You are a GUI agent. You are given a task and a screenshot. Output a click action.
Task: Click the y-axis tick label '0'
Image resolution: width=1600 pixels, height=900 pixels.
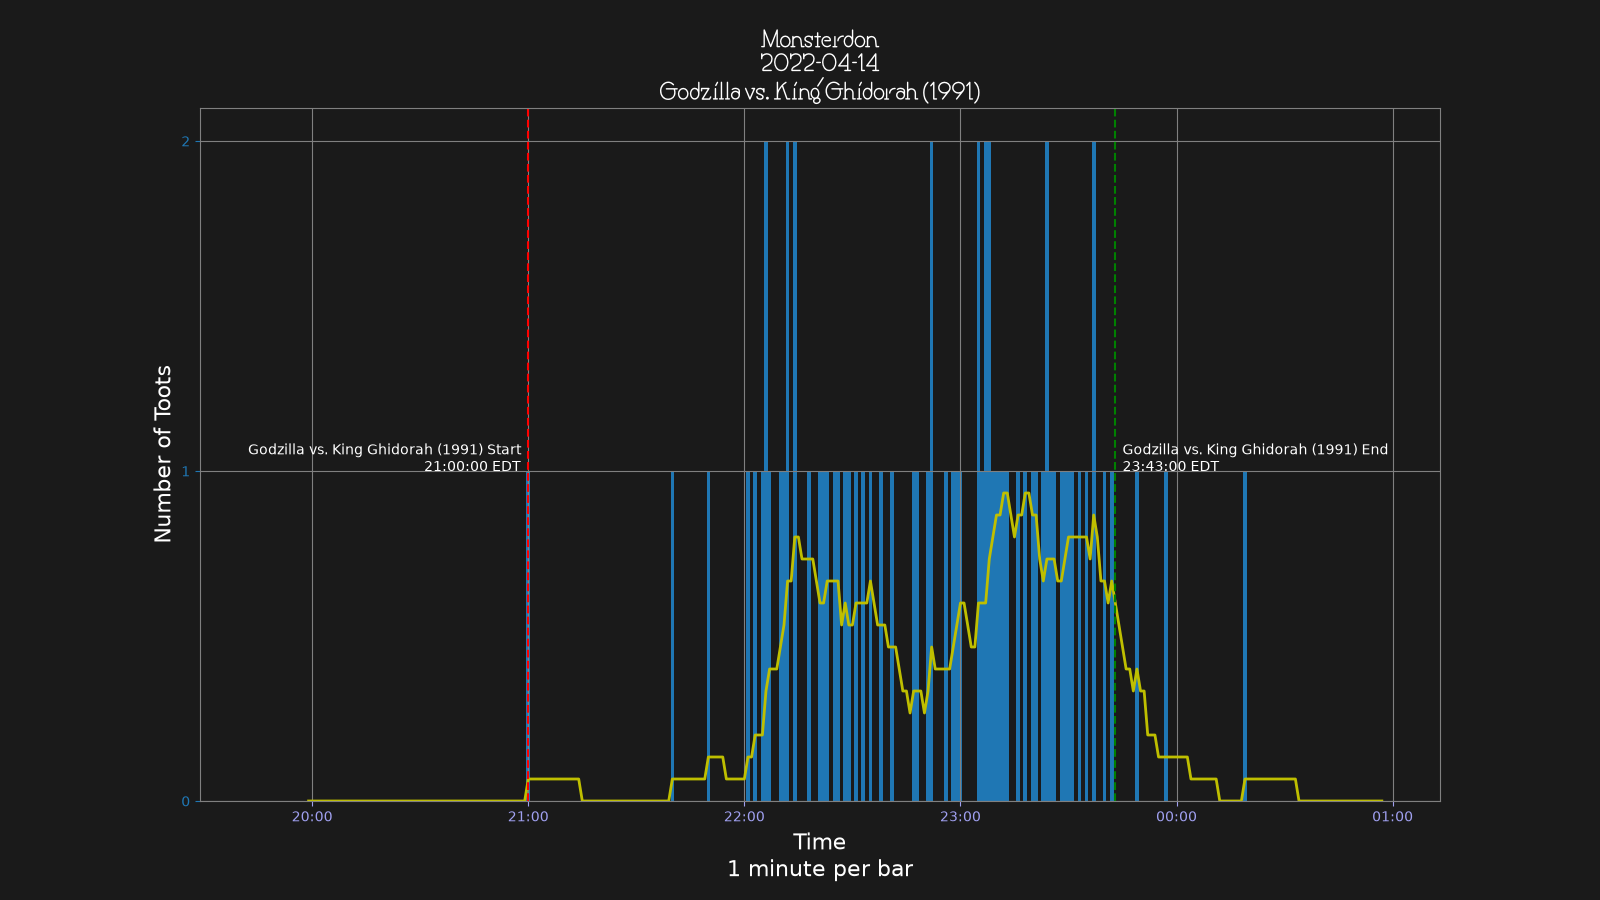[185, 802]
